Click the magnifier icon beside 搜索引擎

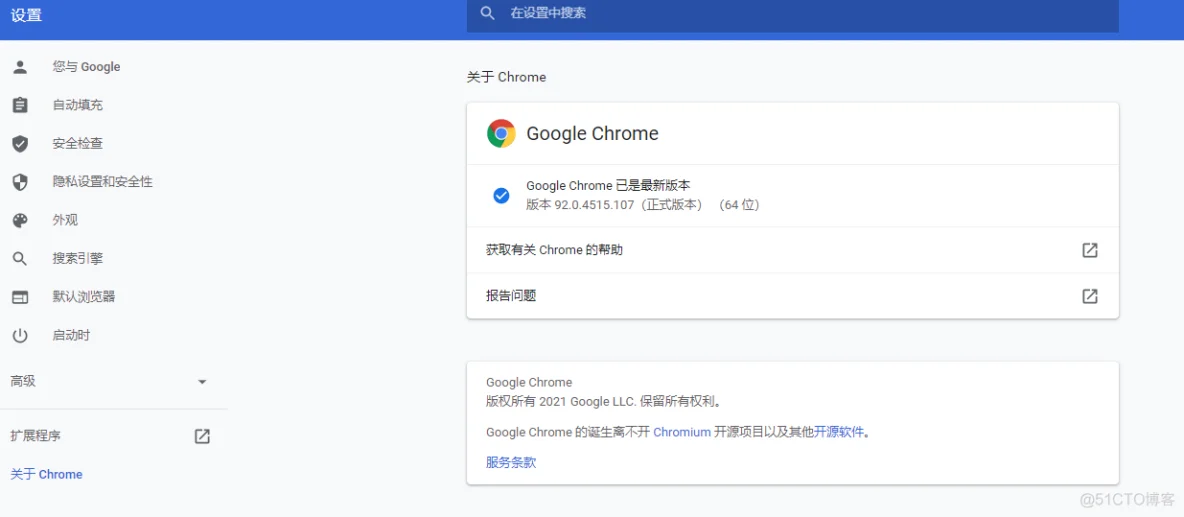20,259
